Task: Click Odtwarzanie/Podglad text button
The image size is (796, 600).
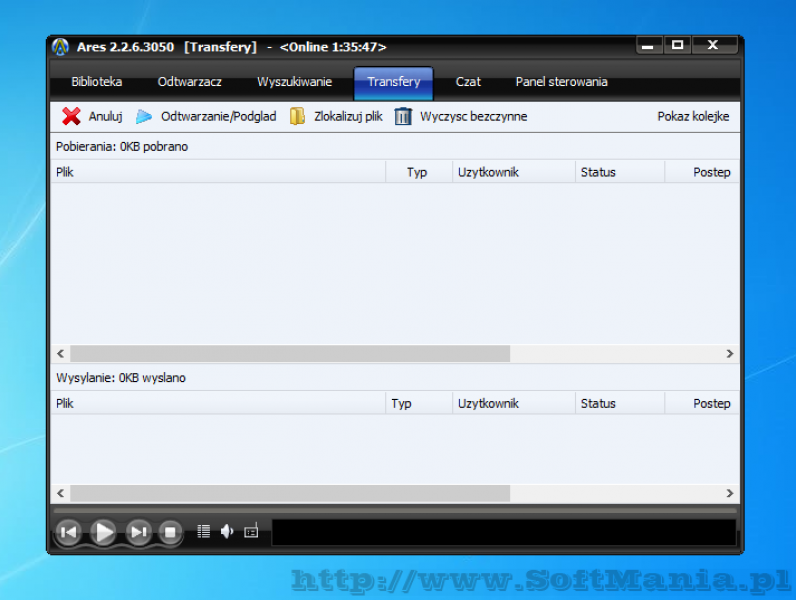Action: (218, 117)
